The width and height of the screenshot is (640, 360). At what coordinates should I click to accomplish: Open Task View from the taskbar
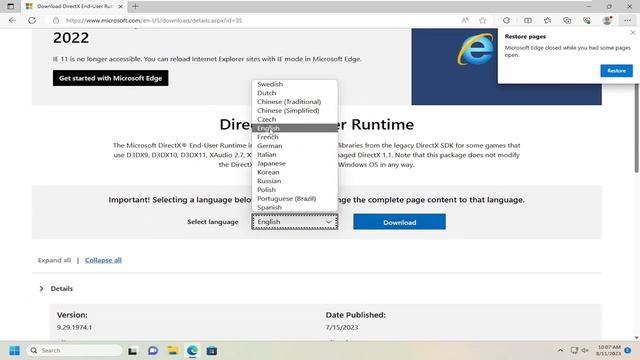coord(132,351)
